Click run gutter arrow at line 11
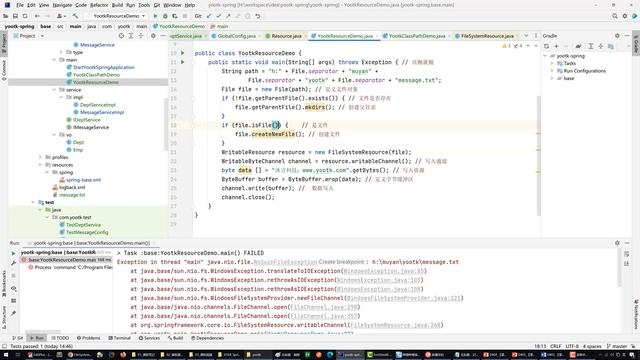 pyautogui.click(x=182, y=62)
